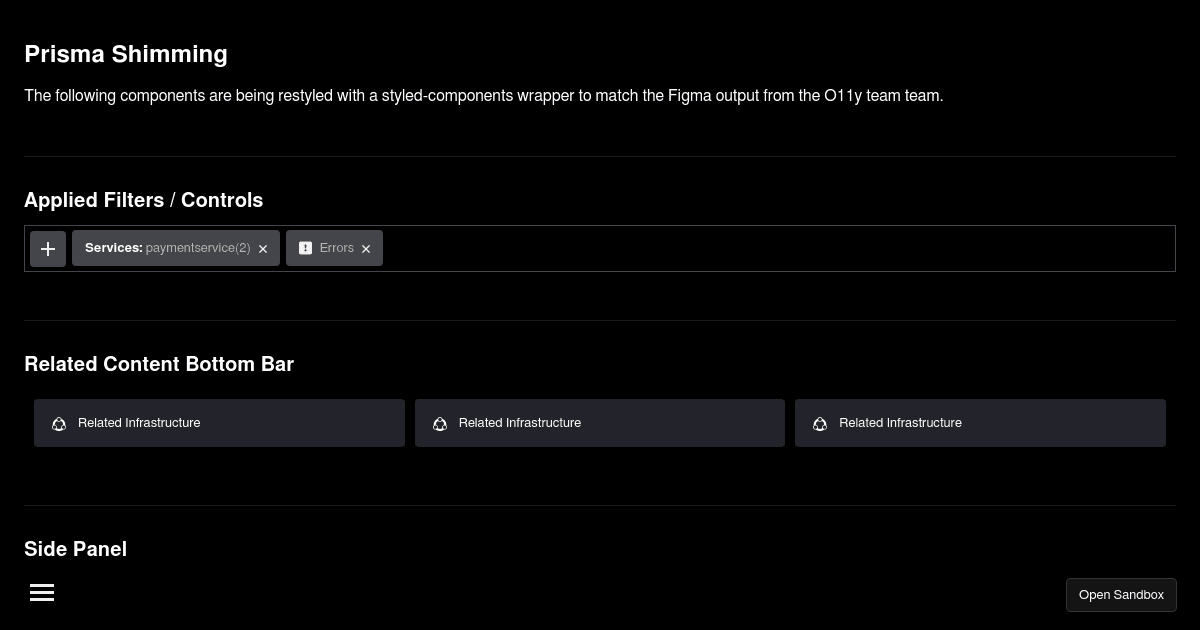The image size is (1200, 630).
Task: Click the styled-components description paragraph
Action: pyautogui.click(x=483, y=96)
